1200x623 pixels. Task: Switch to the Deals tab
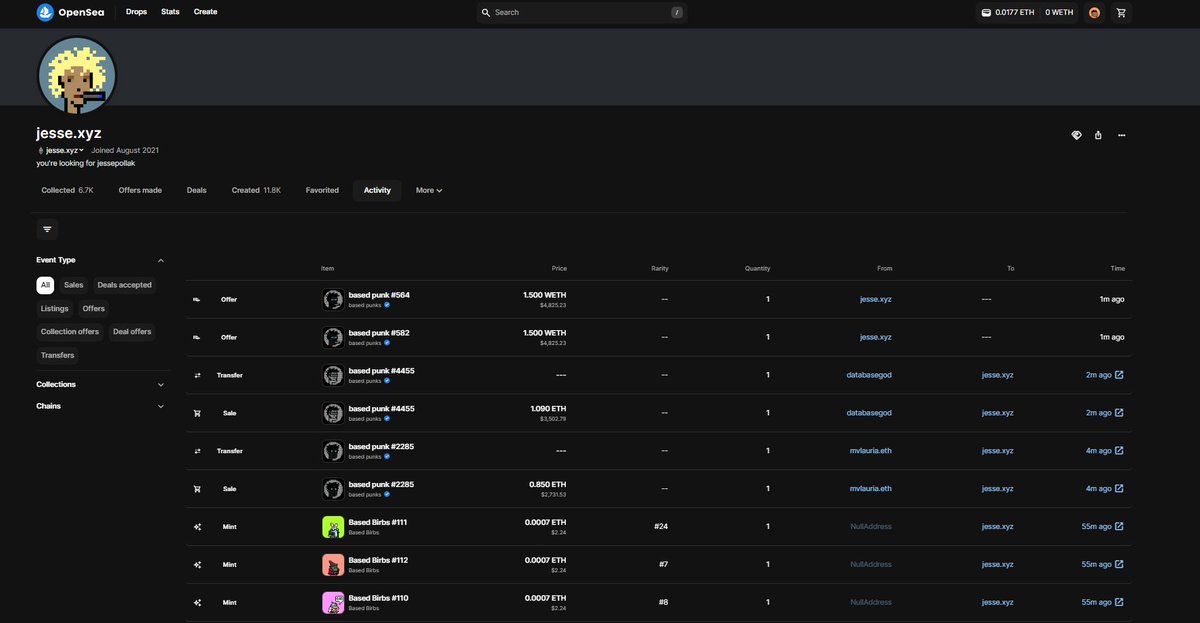point(197,190)
